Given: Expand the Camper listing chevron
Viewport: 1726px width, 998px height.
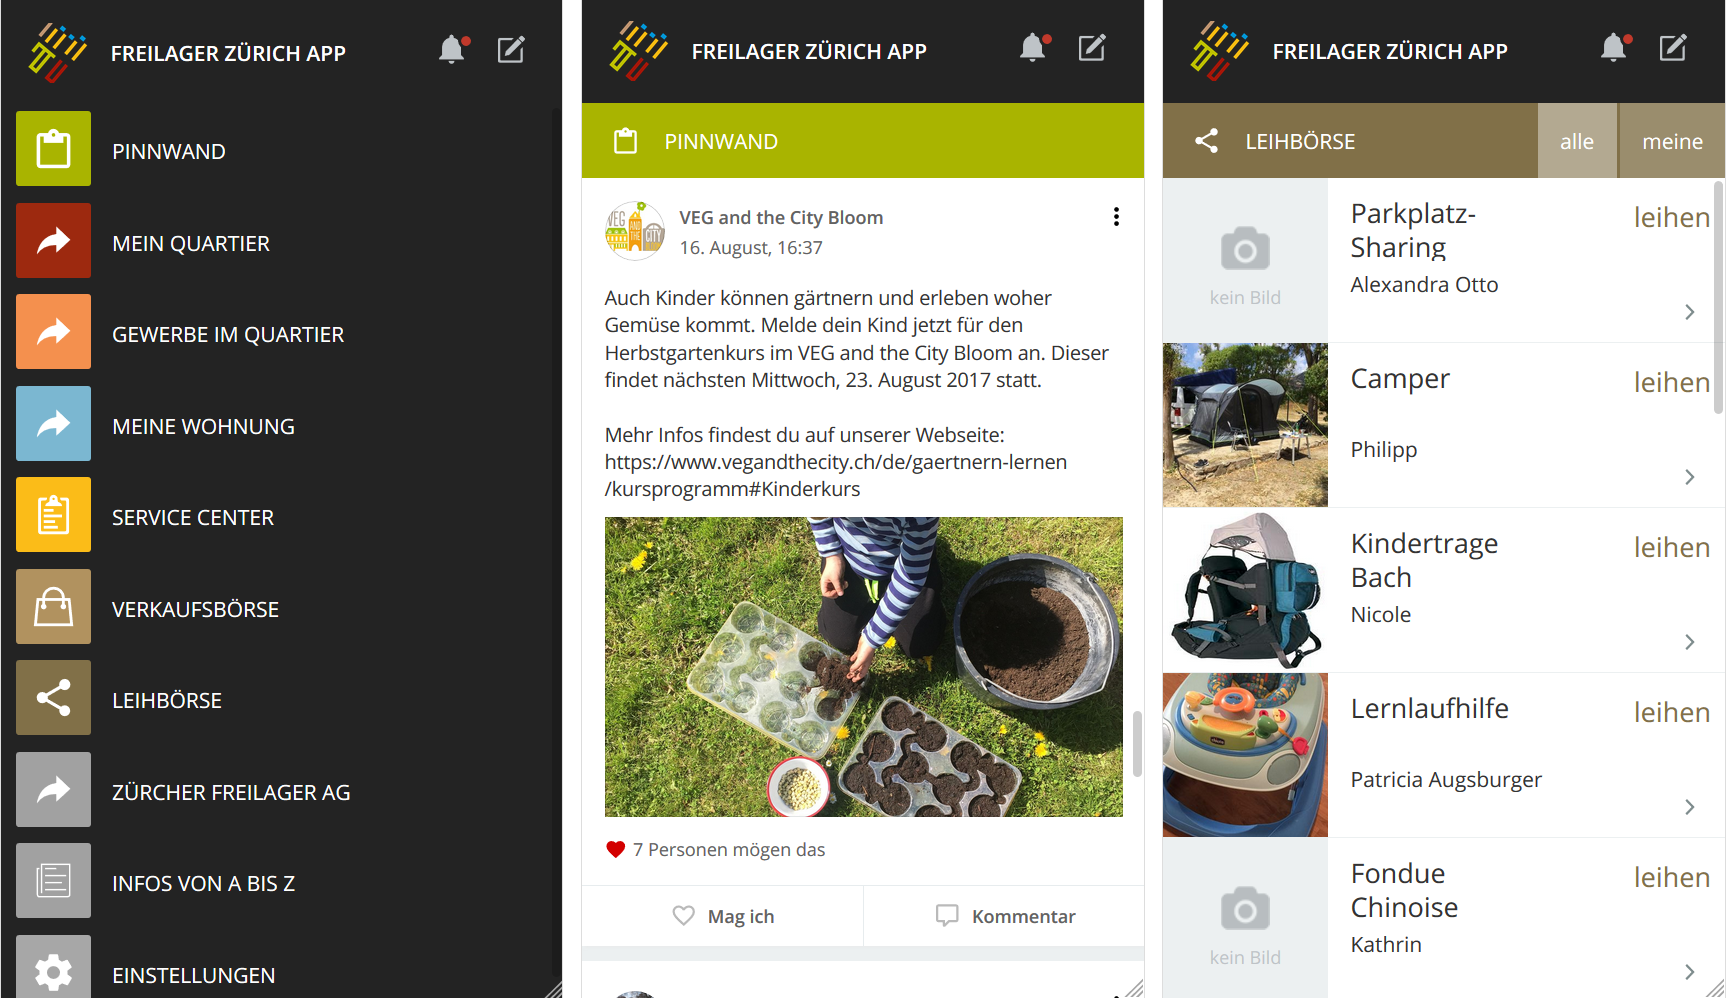Looking at the screenshot, I should click(1689, 477).
